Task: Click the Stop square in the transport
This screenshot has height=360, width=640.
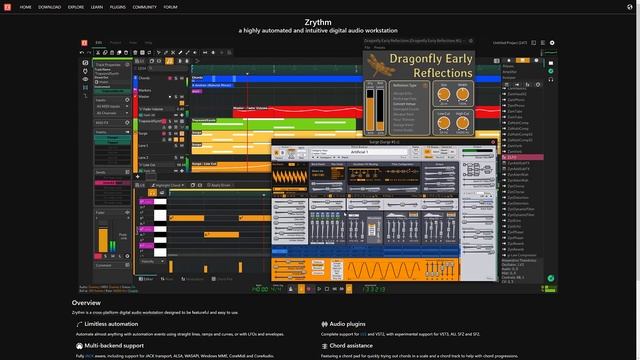Action: pyautogui.click(x=327, y=289)
